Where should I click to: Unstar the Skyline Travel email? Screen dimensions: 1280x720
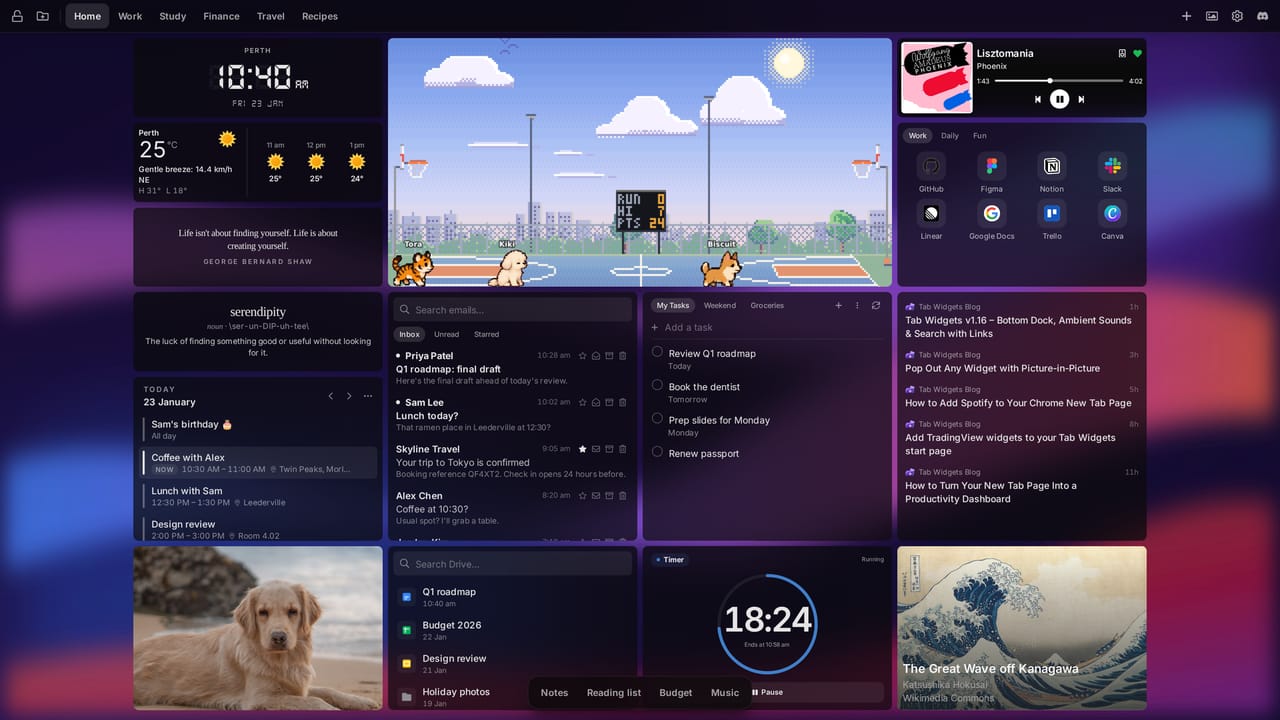point(582,449)
